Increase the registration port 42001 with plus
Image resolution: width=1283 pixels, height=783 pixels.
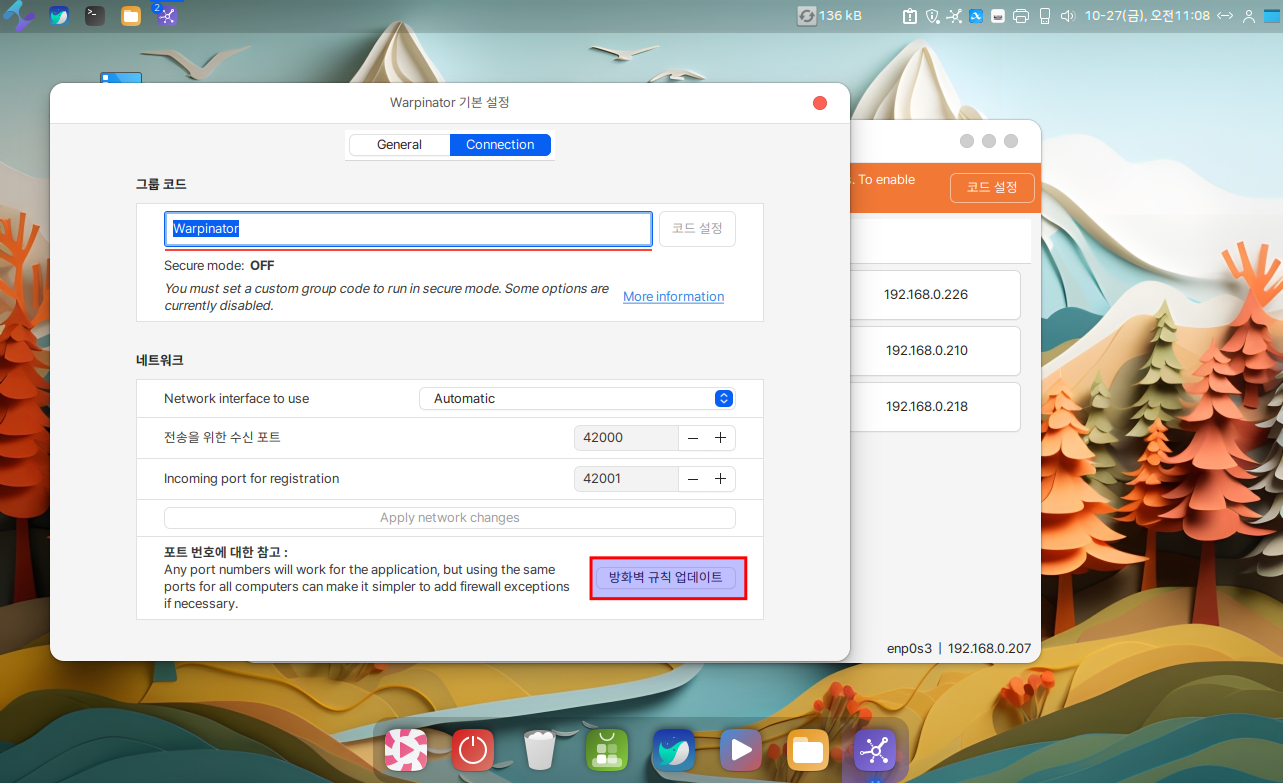point(720,479)
